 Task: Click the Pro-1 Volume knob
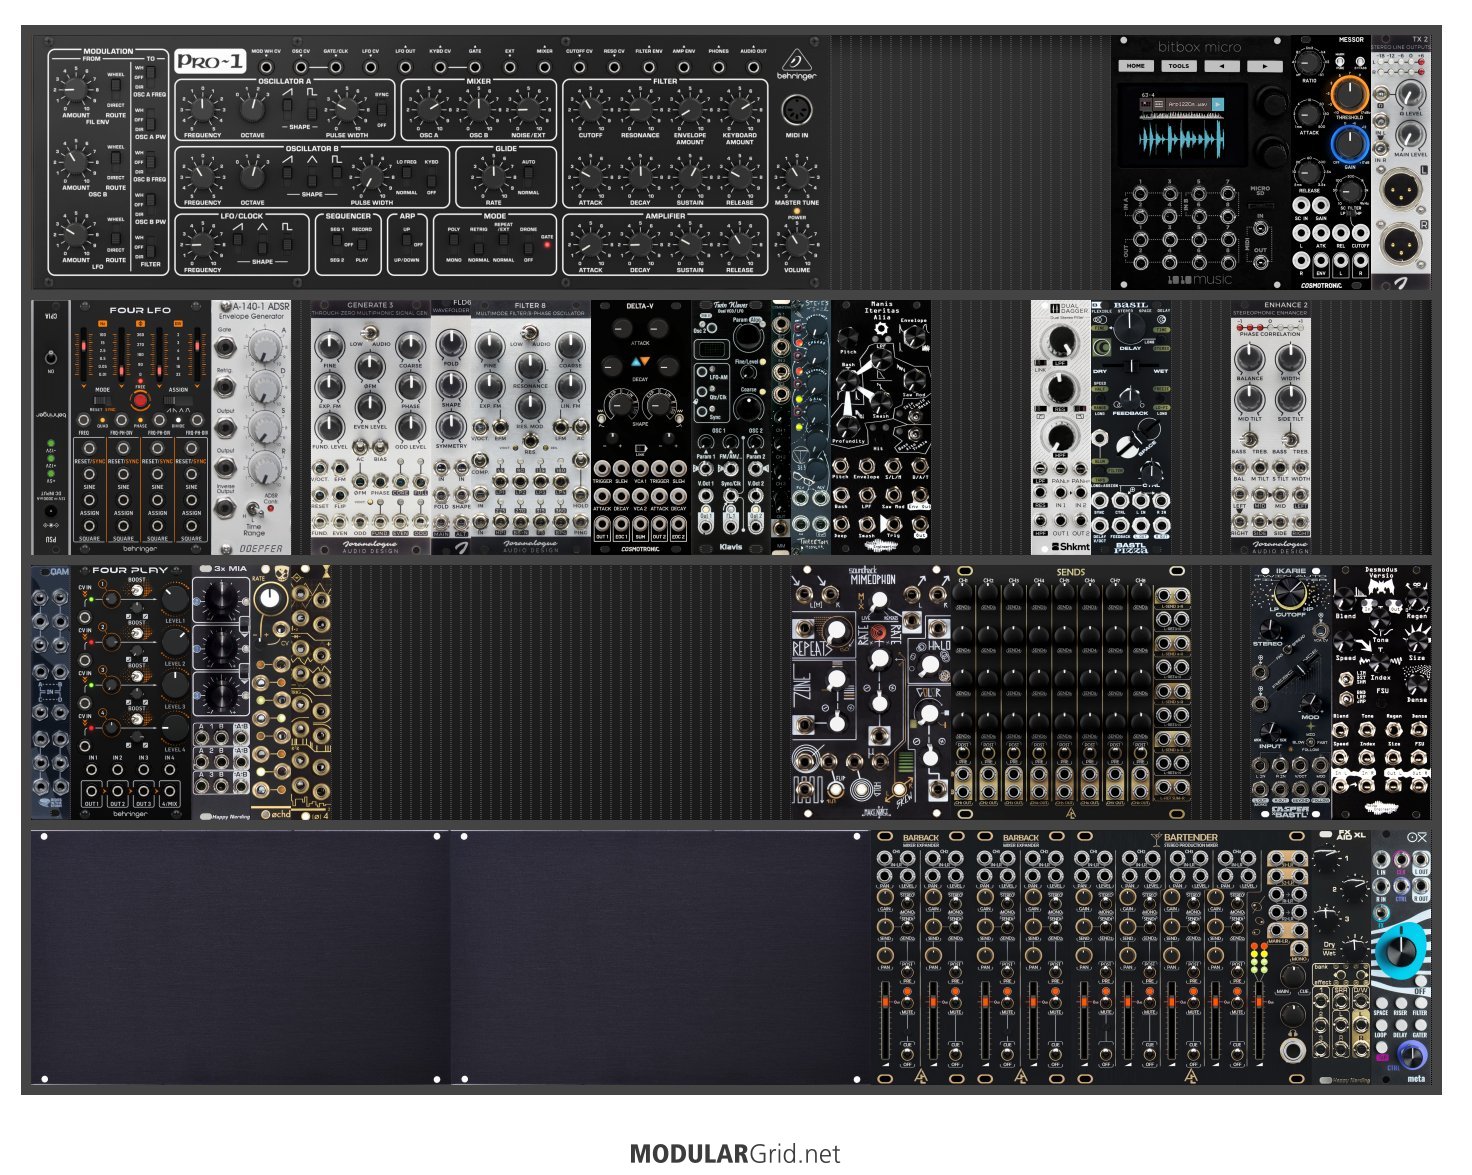796,244
